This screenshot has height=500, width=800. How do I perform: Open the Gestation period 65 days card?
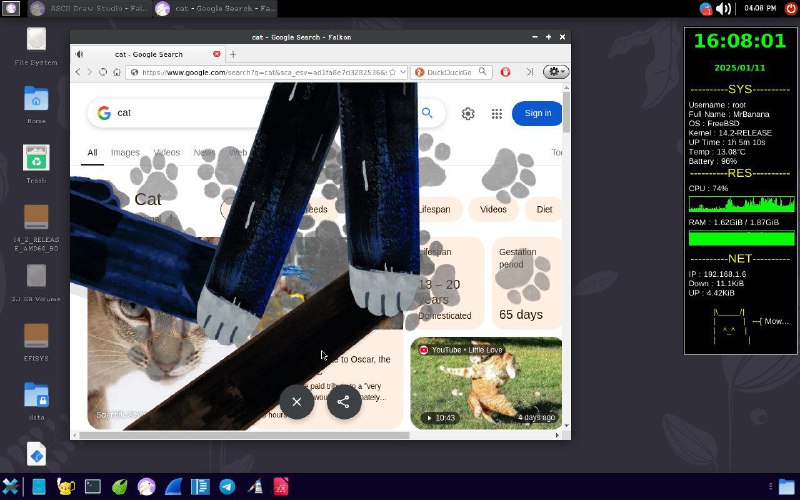click(x=527, y=283)
